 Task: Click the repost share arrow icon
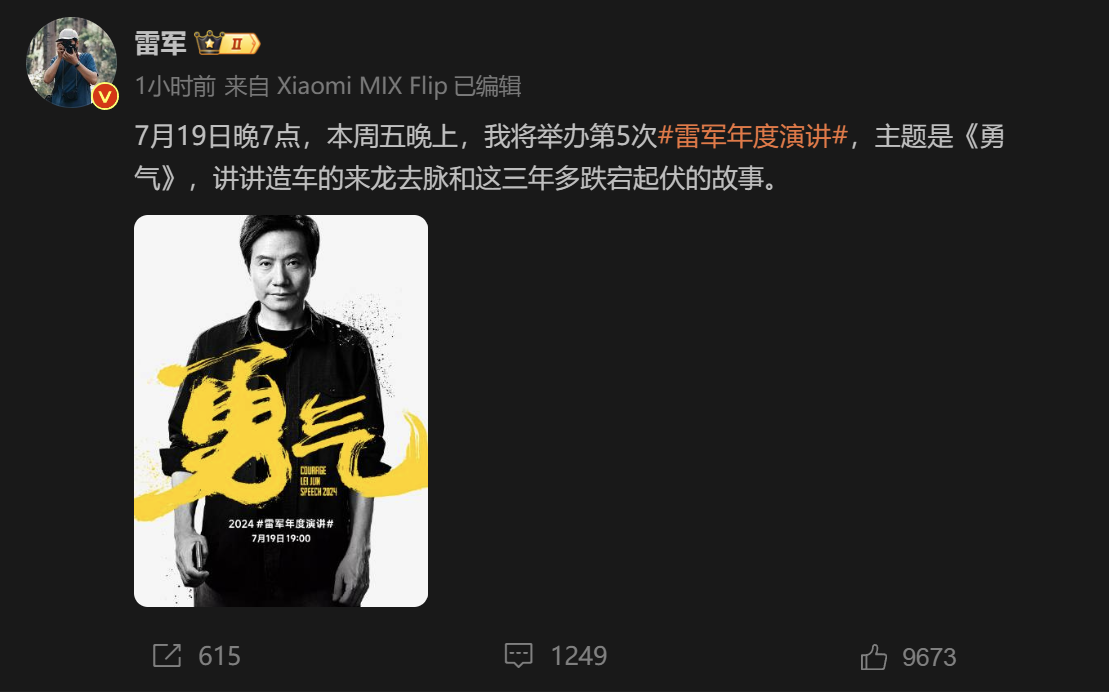tap(167, 656)
